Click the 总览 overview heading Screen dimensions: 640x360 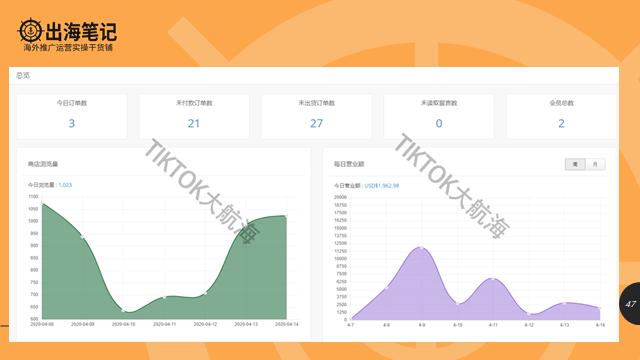(23, 76)
